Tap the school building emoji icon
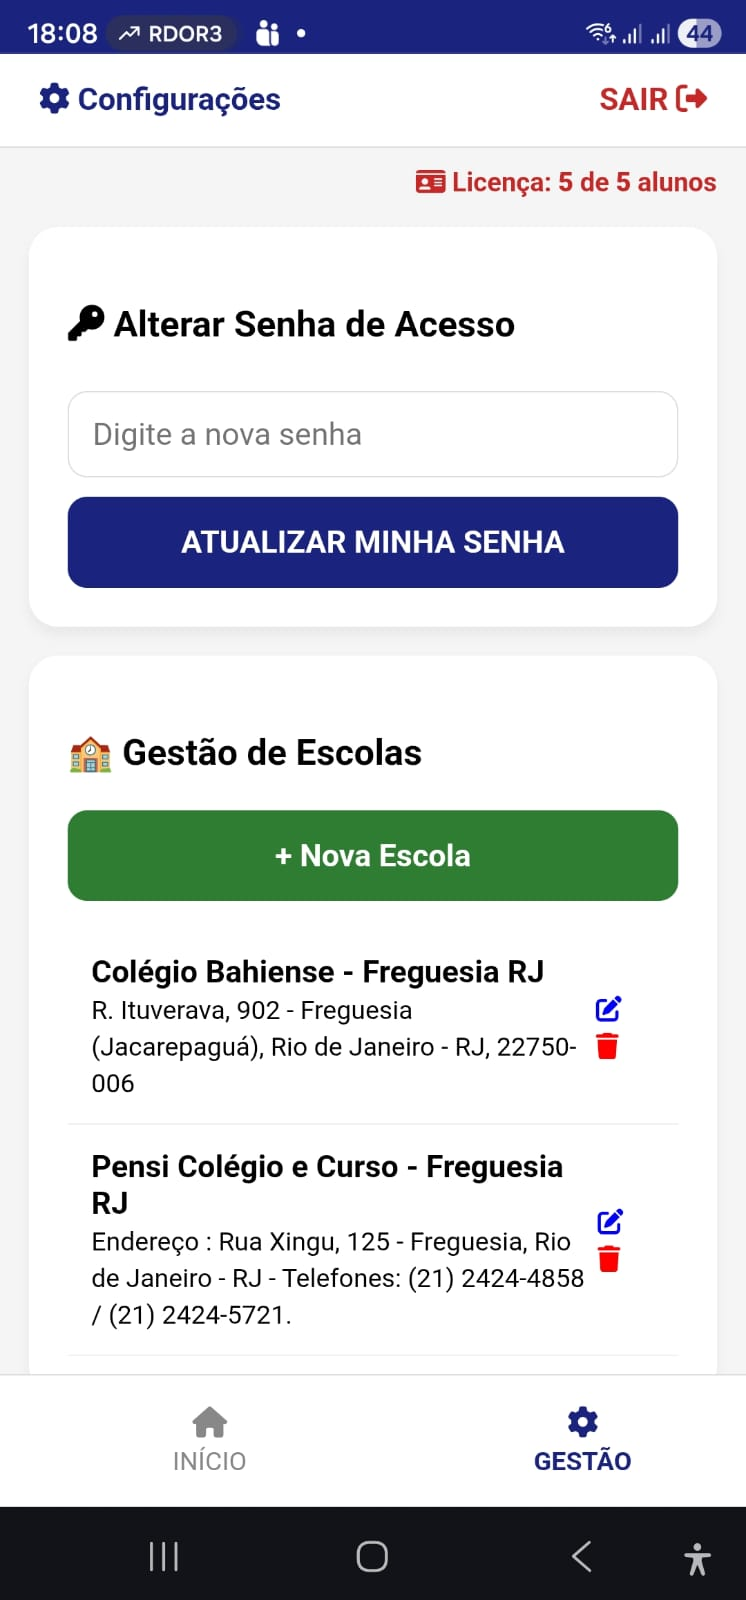746x1600 pixels. (x=90, y=754)
